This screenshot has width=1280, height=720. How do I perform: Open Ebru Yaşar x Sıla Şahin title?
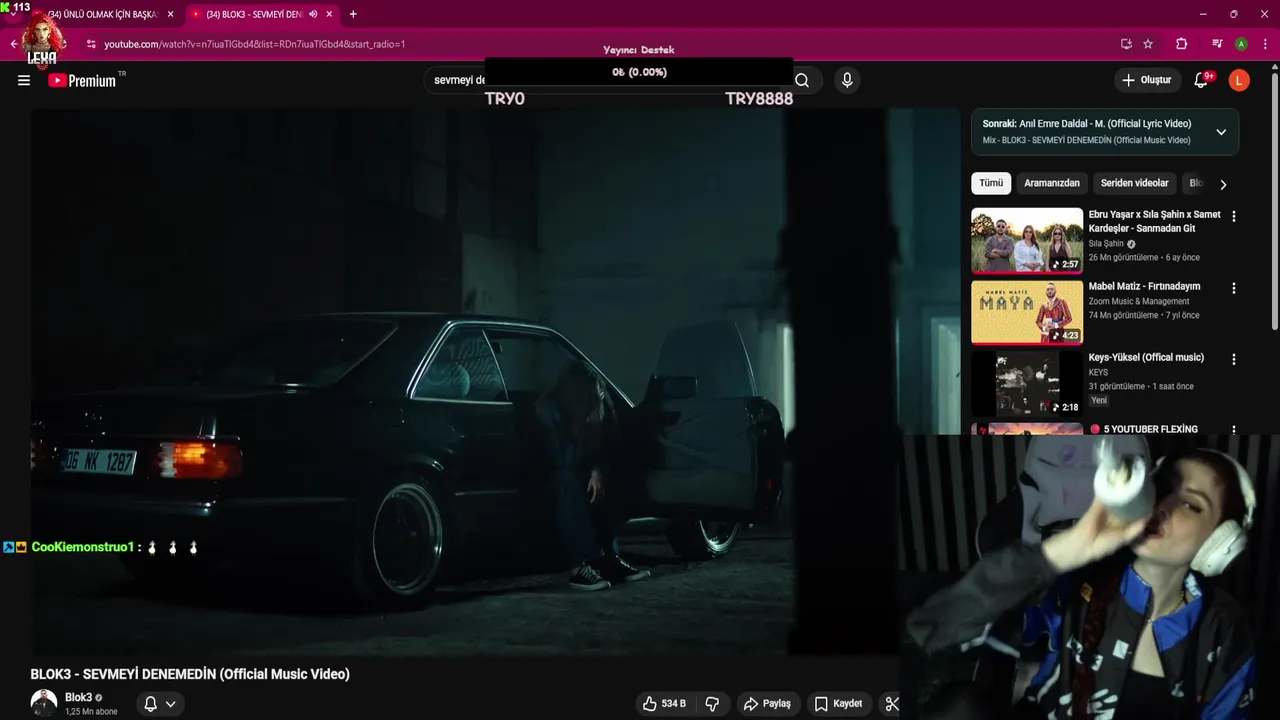click(1155, 221)
